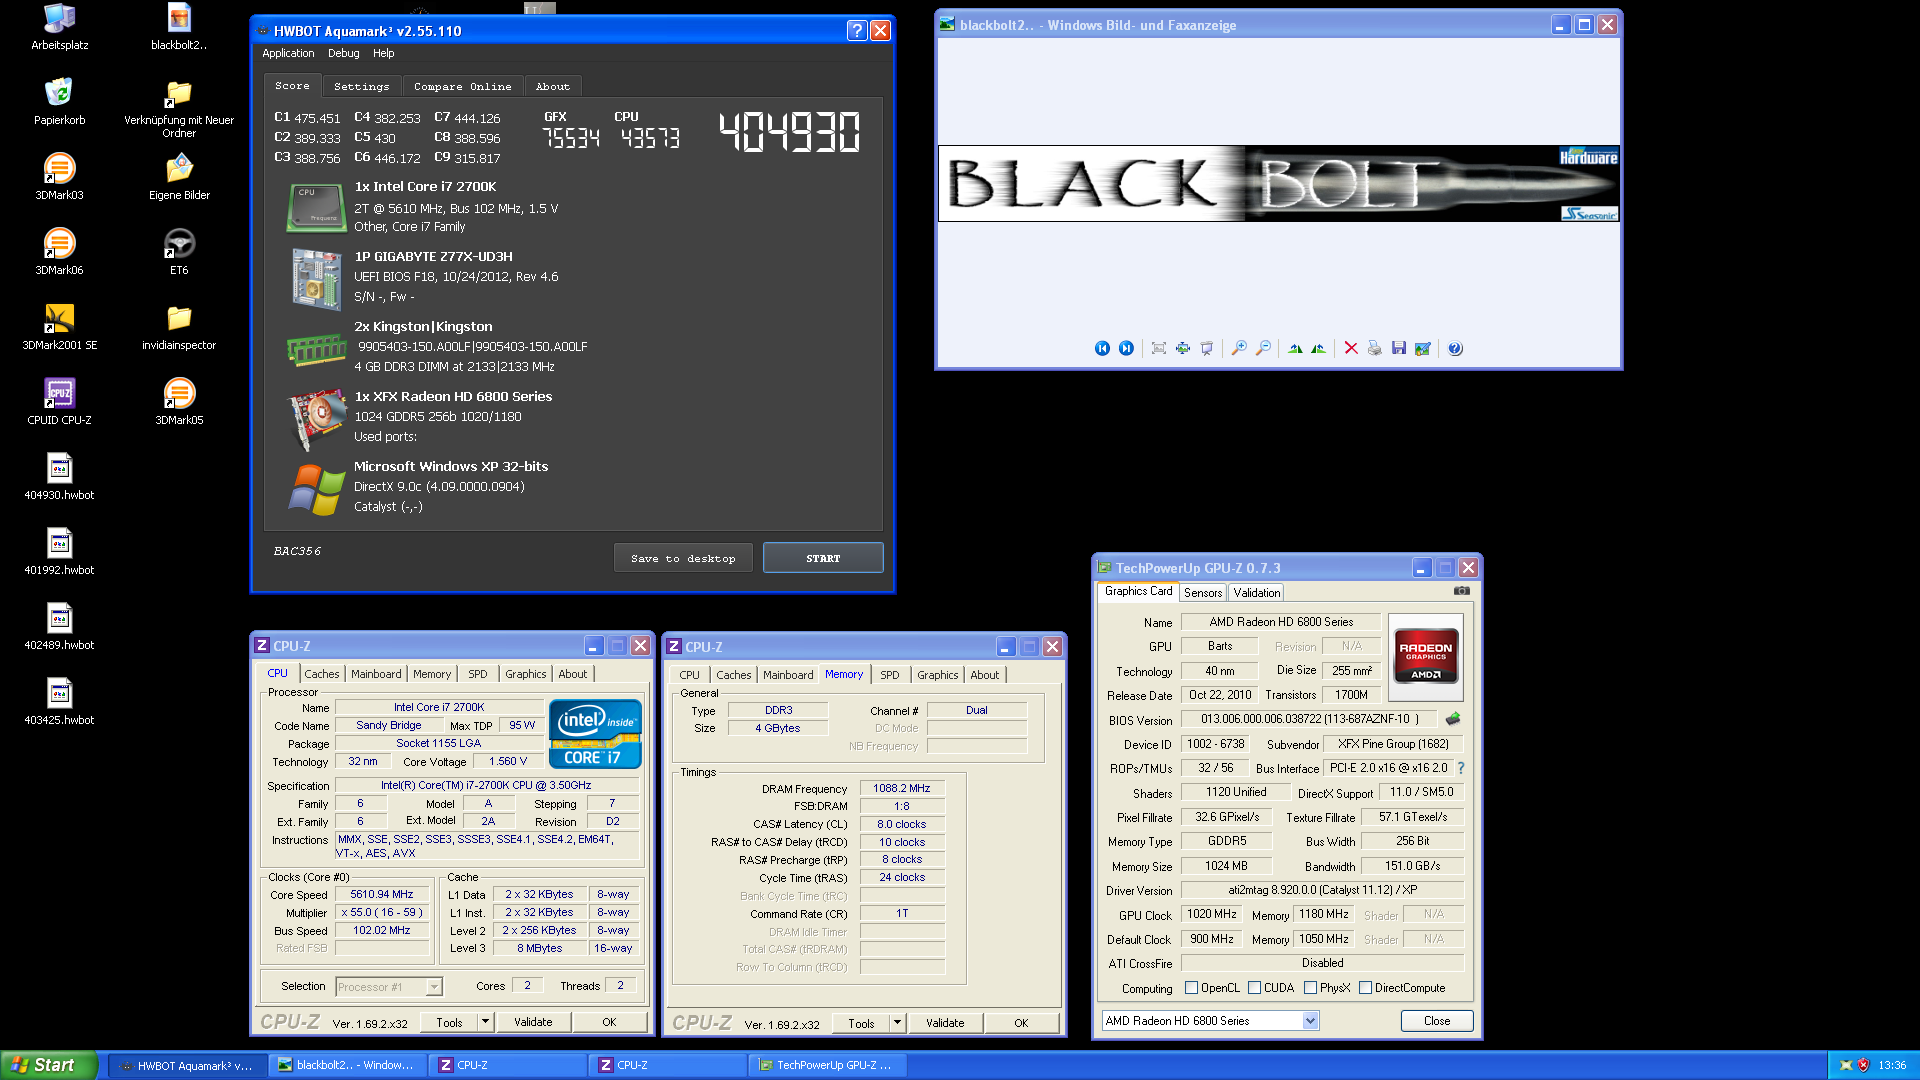Viewport: 1920px width, 1080px height.
Task: Open Graphics tab in right CPU-Z window
Action: pyautogui.click(x=937, y=675)
